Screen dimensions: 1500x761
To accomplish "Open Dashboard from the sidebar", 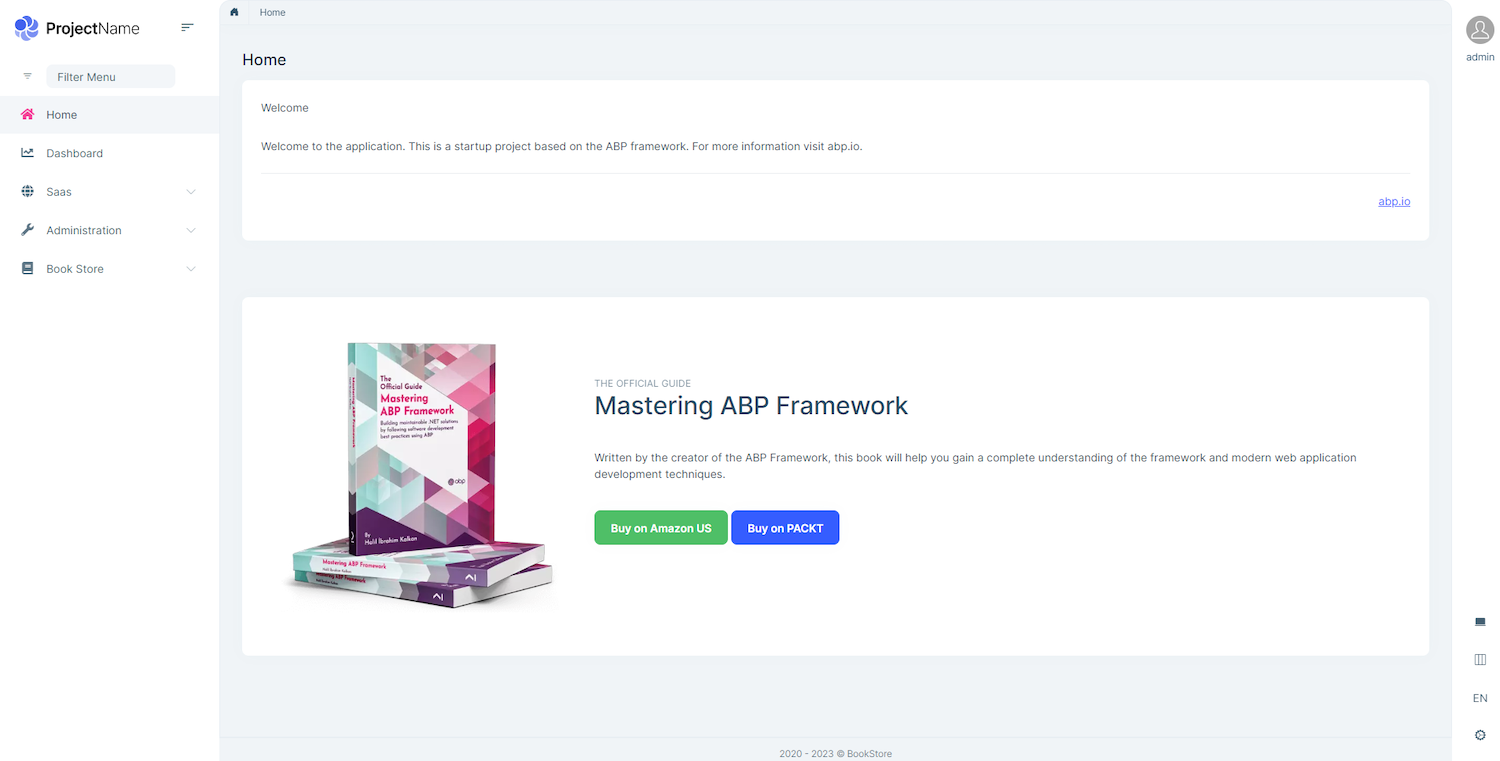I will coord(110,153).
